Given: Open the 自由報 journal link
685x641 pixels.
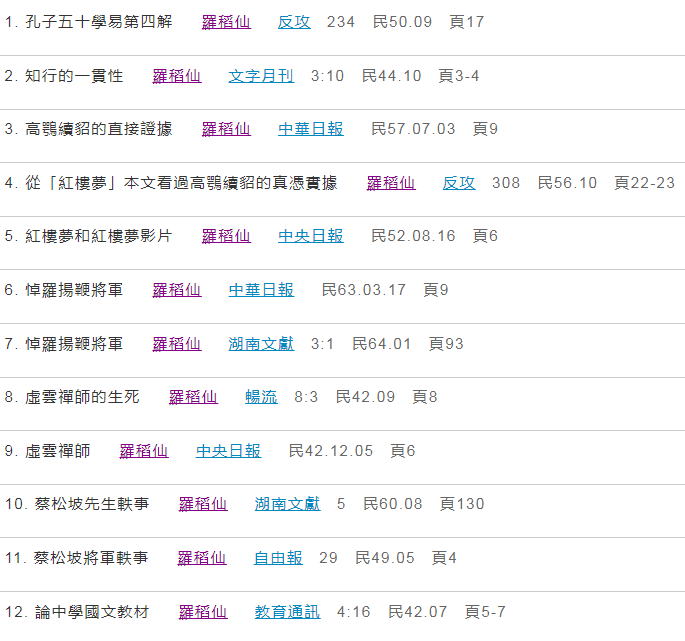Looking at the screenshot, I should (278, 558).
